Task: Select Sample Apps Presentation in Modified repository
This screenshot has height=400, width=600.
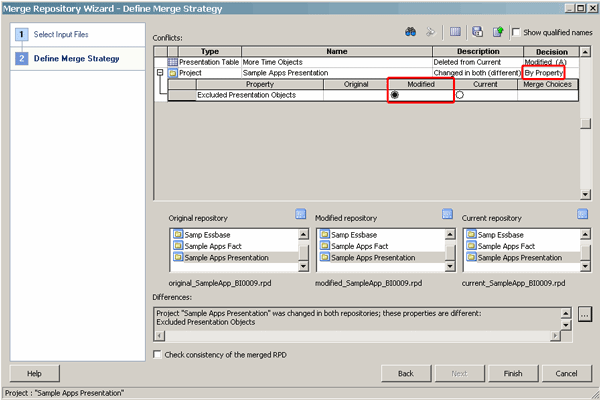Action: click(x=373, y=258)
